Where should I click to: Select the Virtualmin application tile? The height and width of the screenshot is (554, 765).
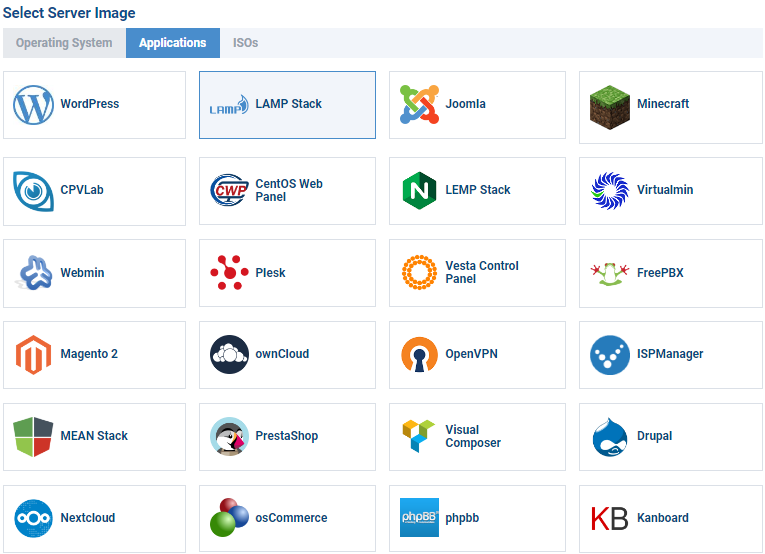pyautogui.click(x=670, y=190)
